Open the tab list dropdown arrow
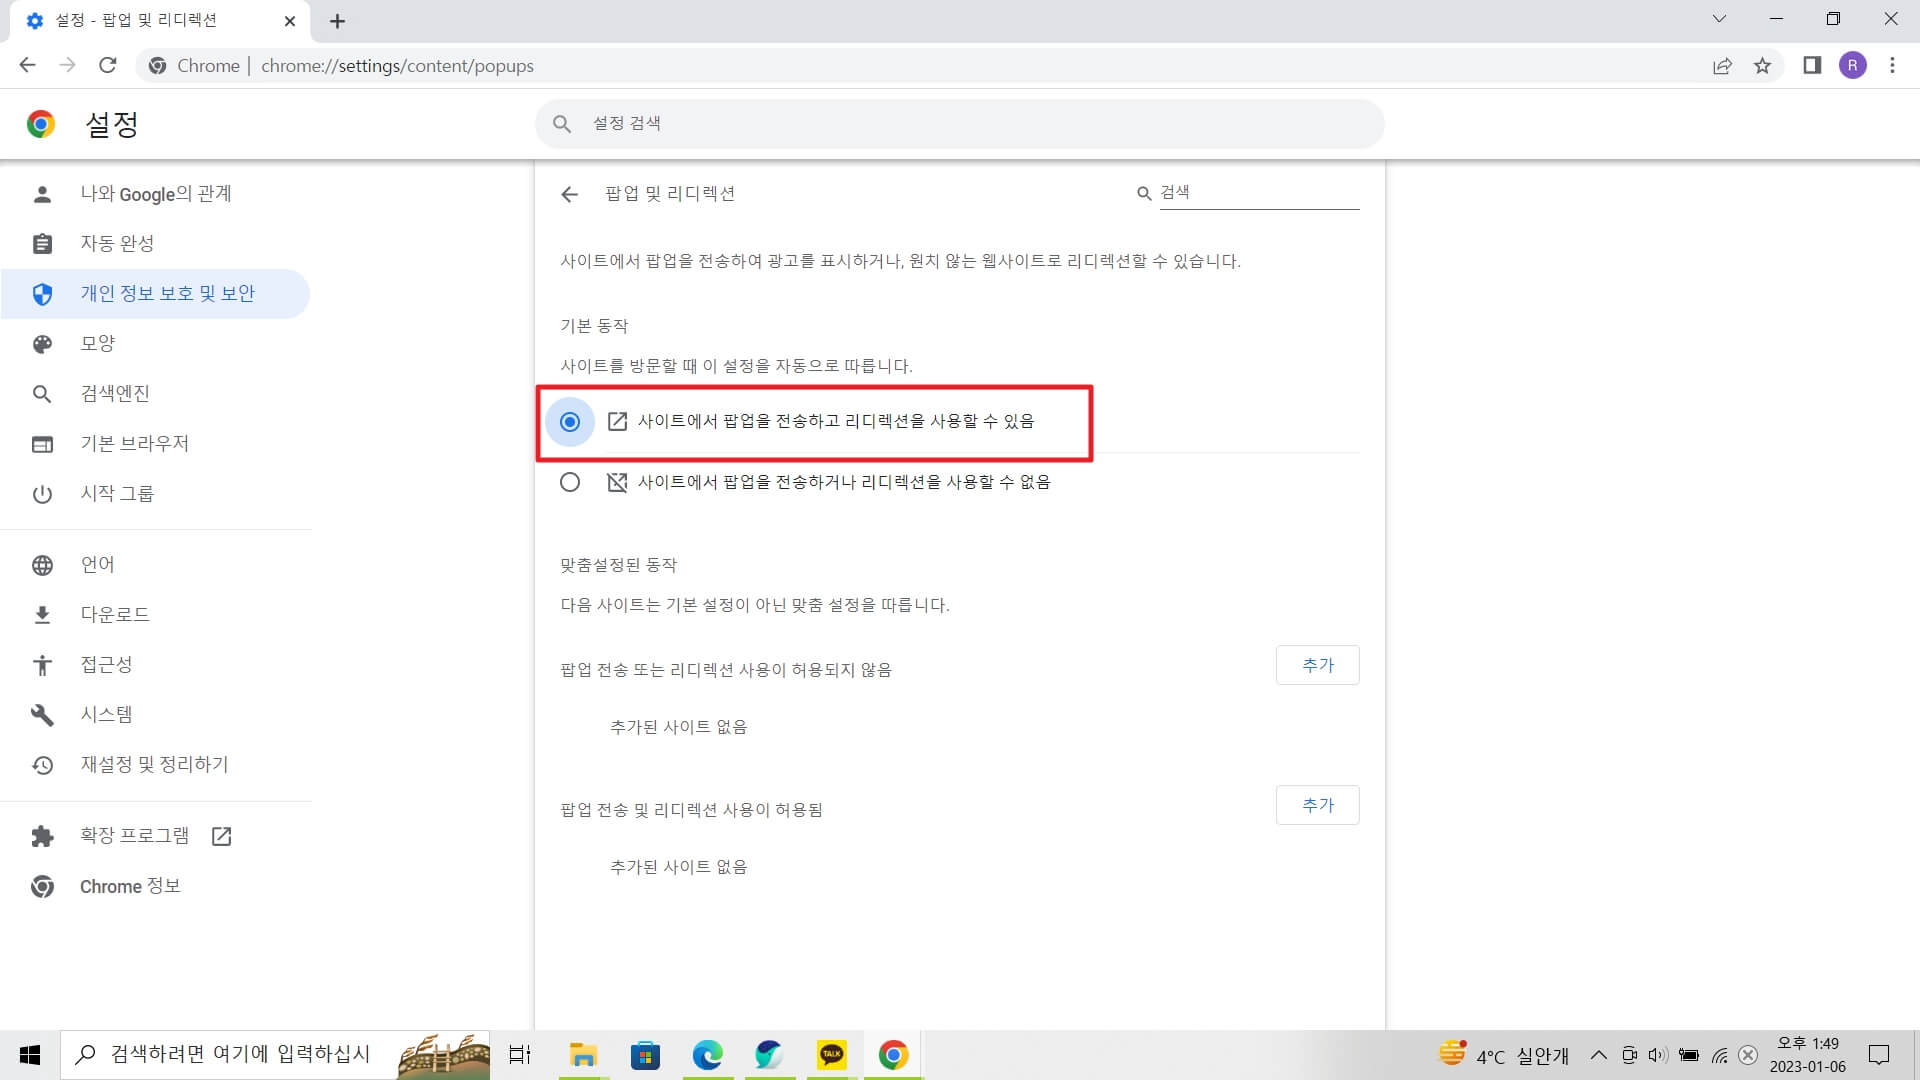 (1719, 18)
